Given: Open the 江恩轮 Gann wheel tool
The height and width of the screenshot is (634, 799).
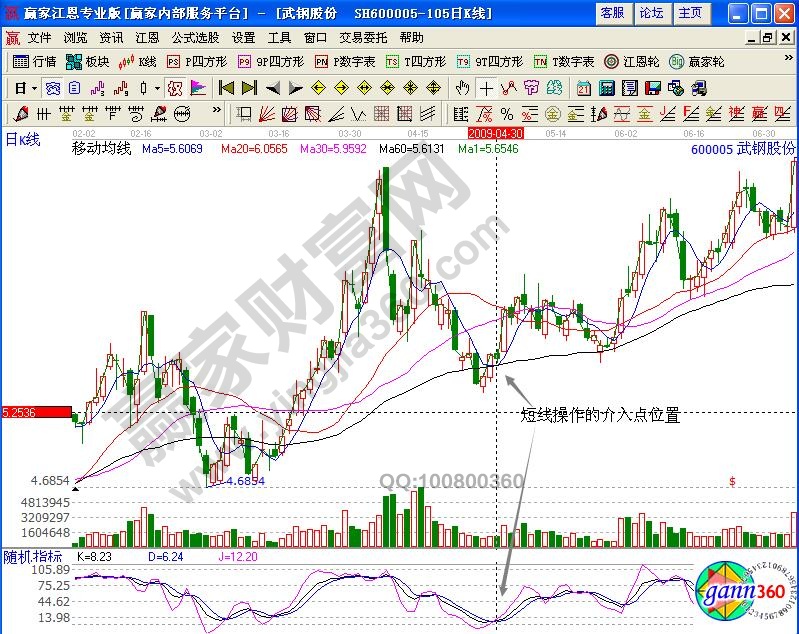Looking at the screenshot, I should tap(633, 62).
